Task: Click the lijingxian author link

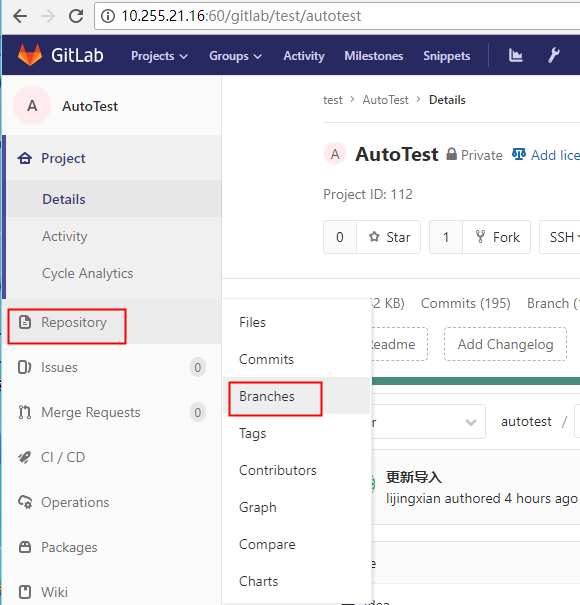Action: 413,498
